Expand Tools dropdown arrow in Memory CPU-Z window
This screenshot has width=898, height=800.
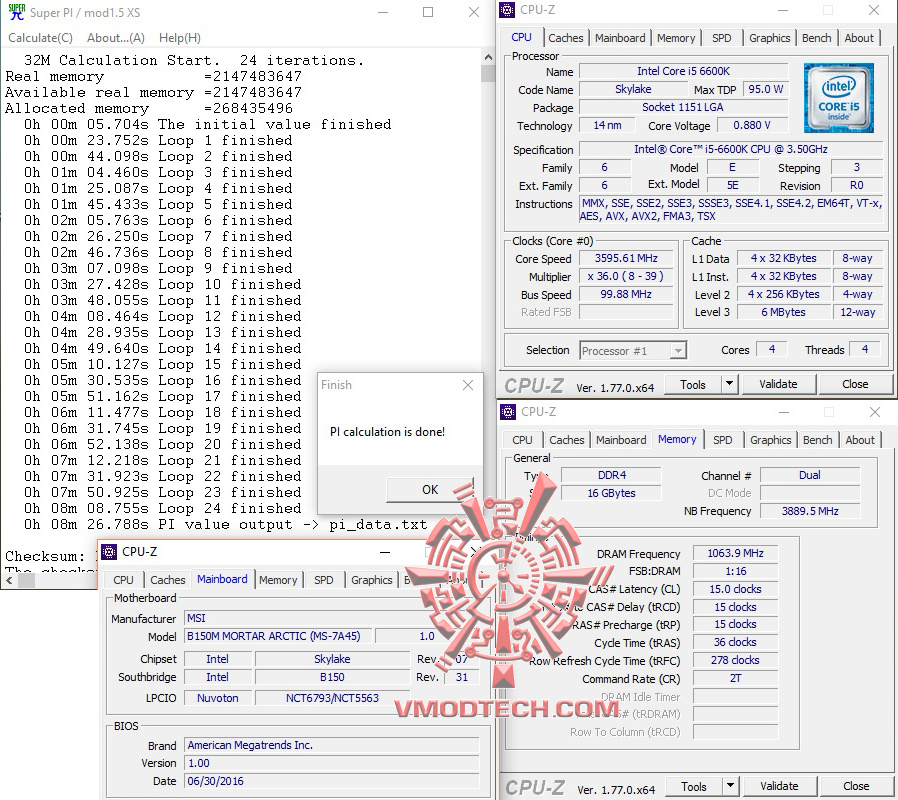pos(730,786)
